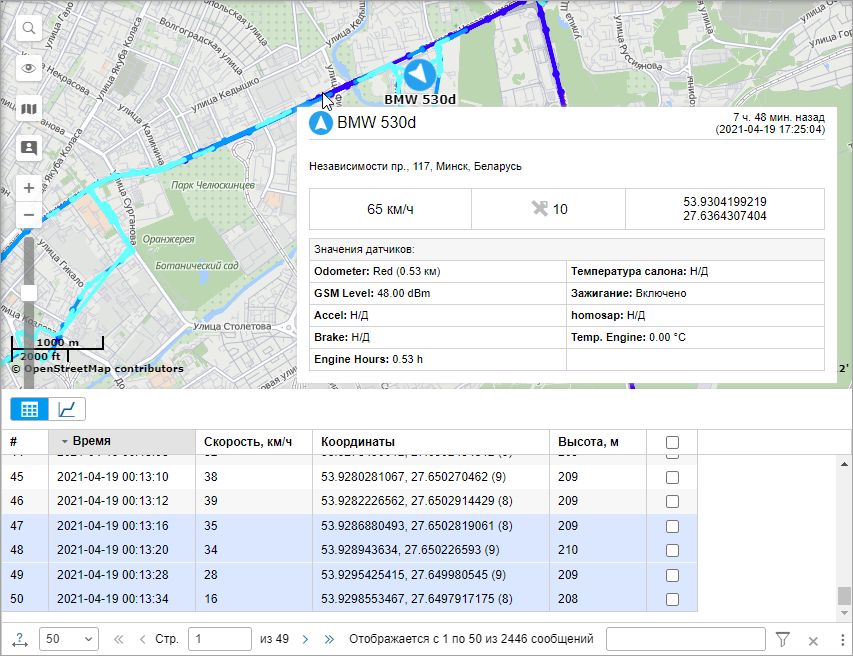
Task: Click the coordinates 53.9304199219 in the tooltip
Action: [x=725, y=202]
